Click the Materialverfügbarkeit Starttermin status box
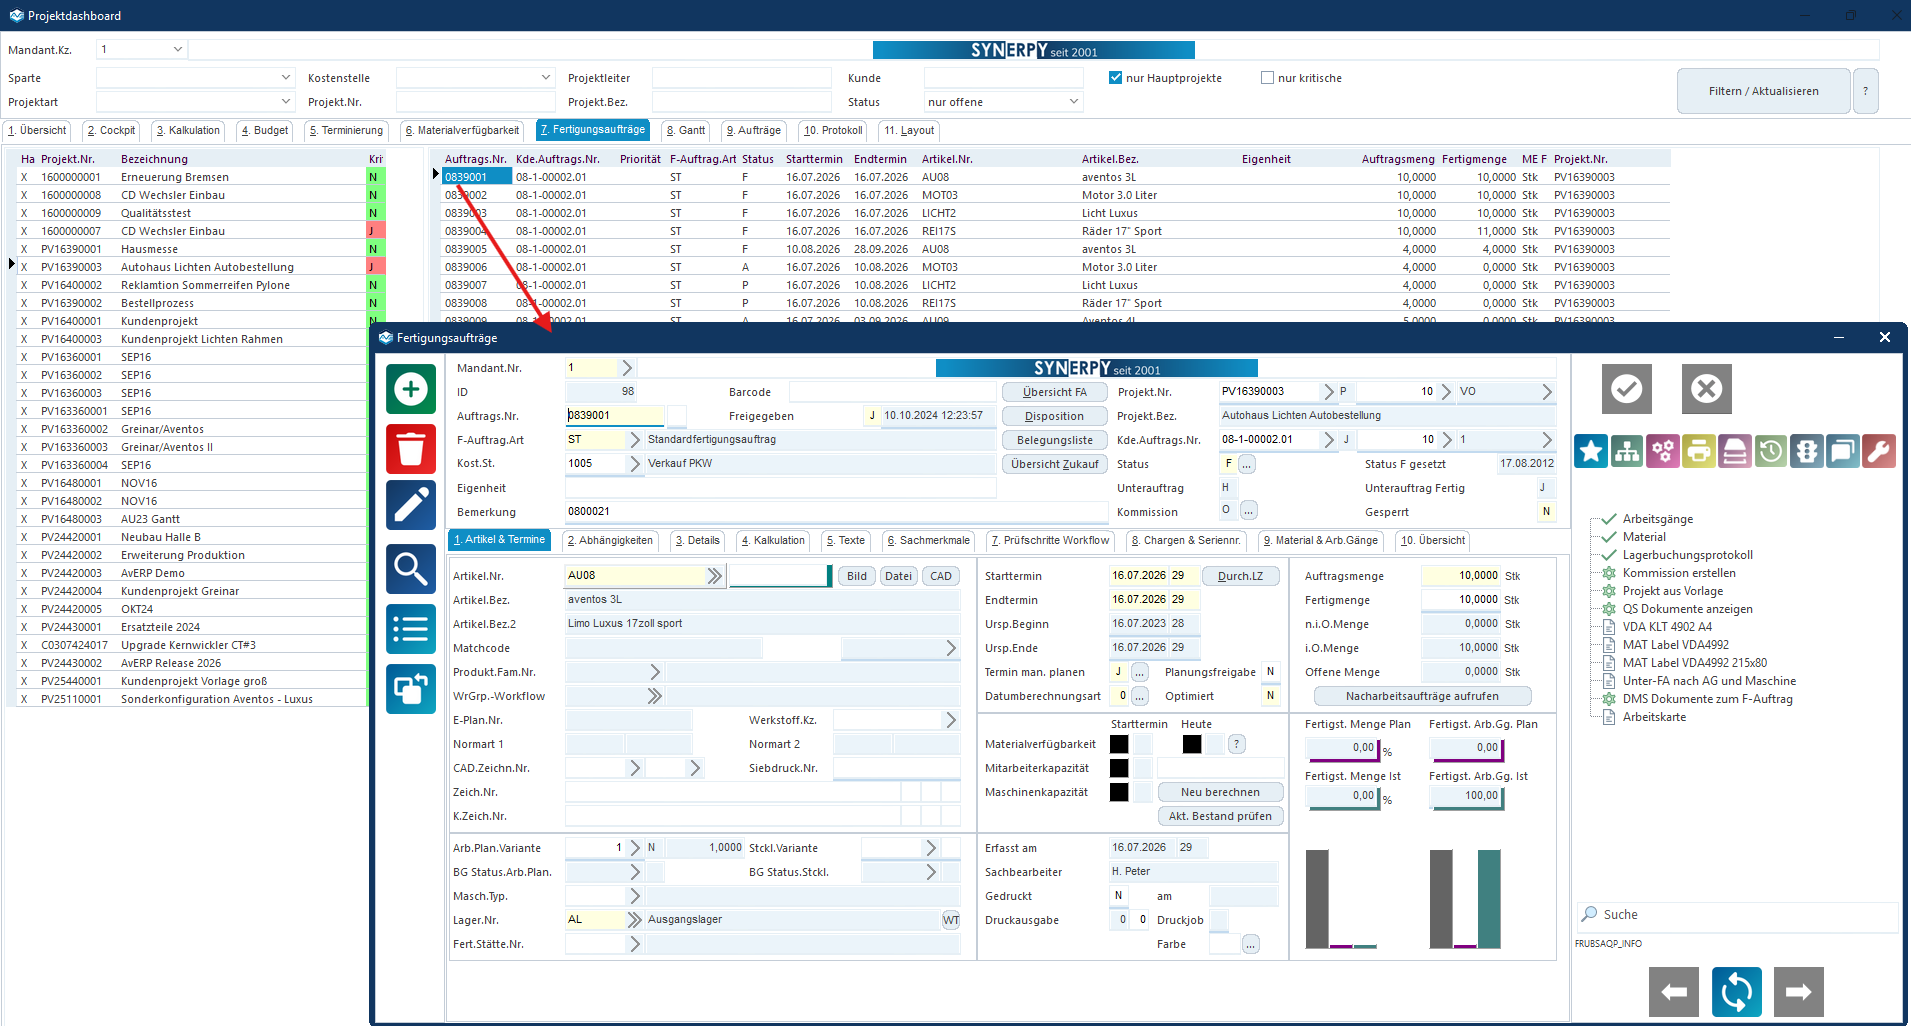 1119,744
